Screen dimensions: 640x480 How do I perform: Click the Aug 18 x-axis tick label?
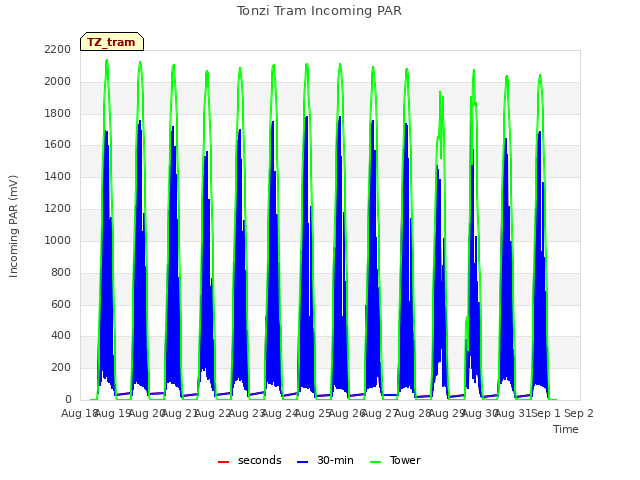(x=79, y=413)
